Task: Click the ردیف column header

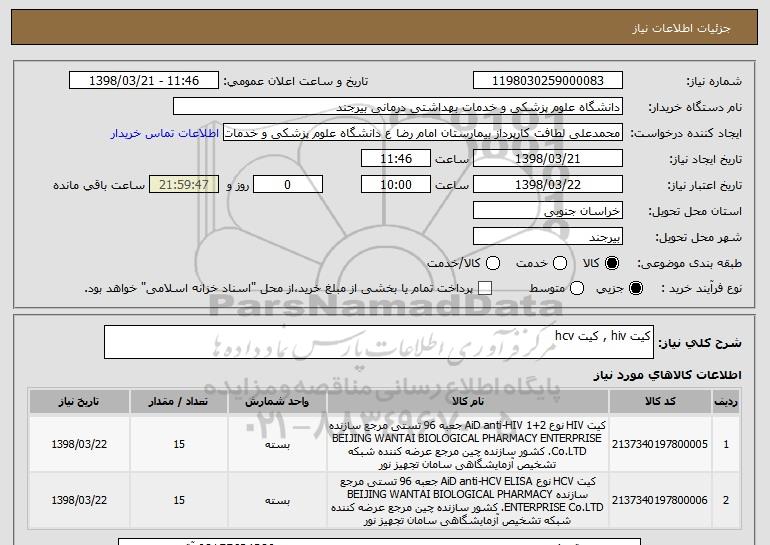Action: (x=726, y=402)
